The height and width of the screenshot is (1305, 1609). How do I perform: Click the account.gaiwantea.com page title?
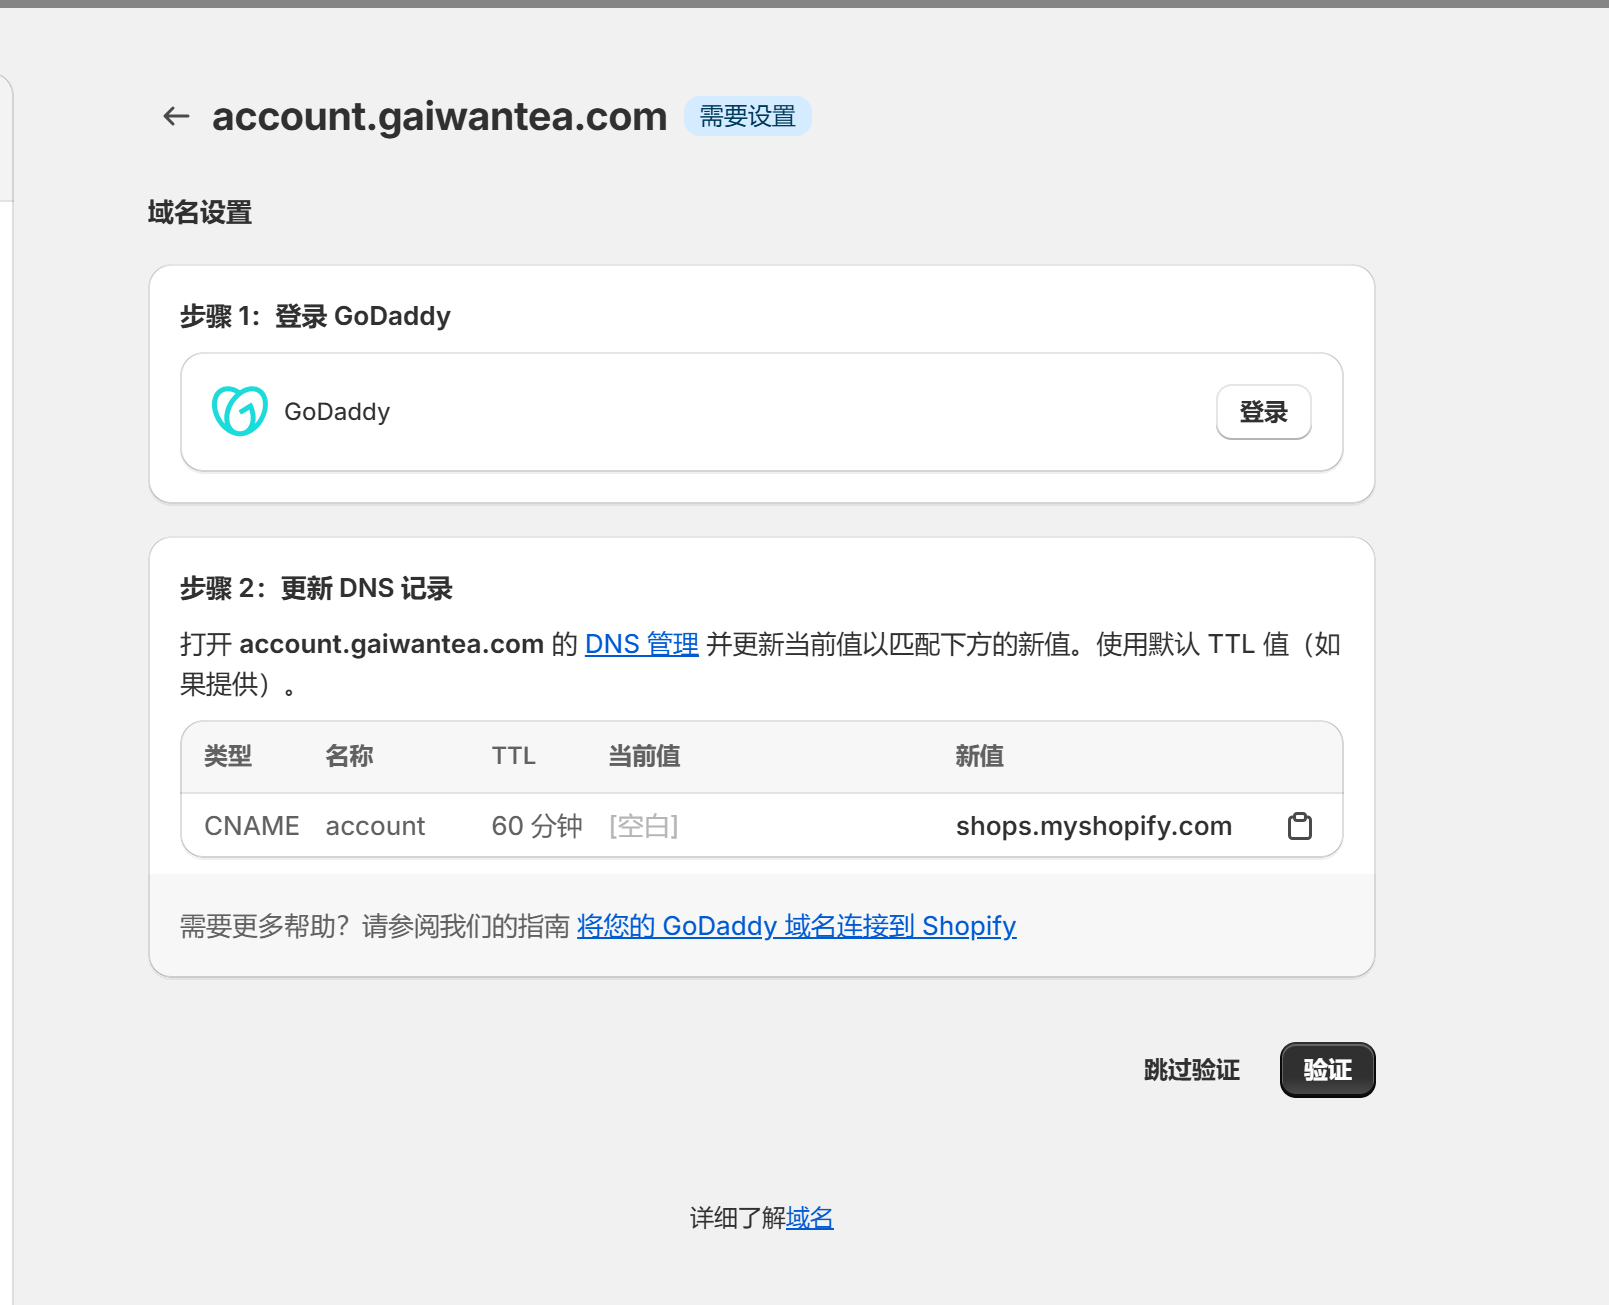click(x=439, y=117)
